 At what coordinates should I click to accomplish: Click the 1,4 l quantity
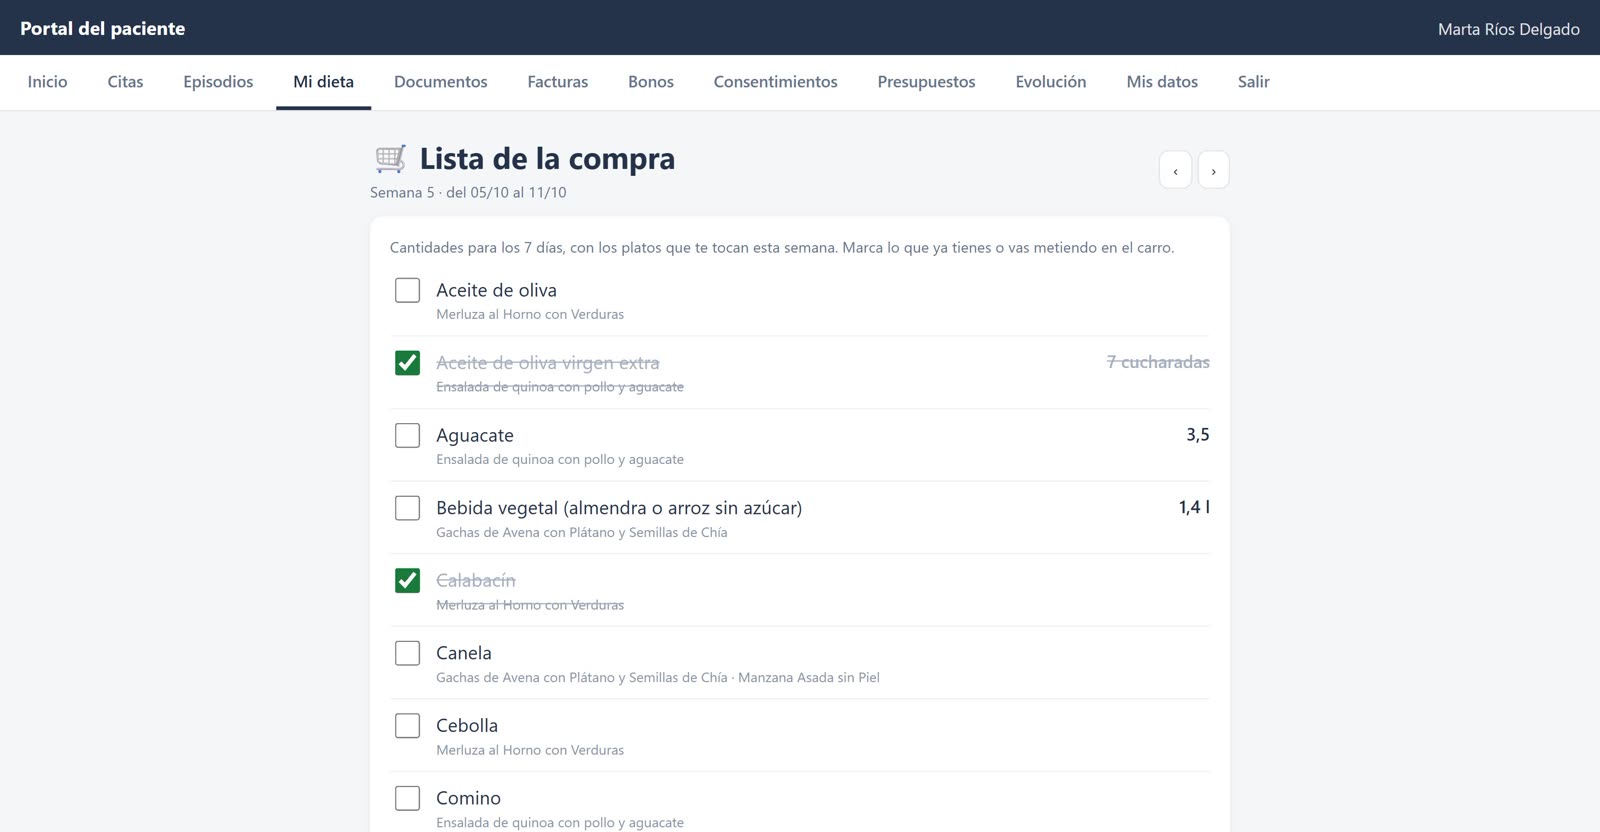click(x=1194, y=507)
